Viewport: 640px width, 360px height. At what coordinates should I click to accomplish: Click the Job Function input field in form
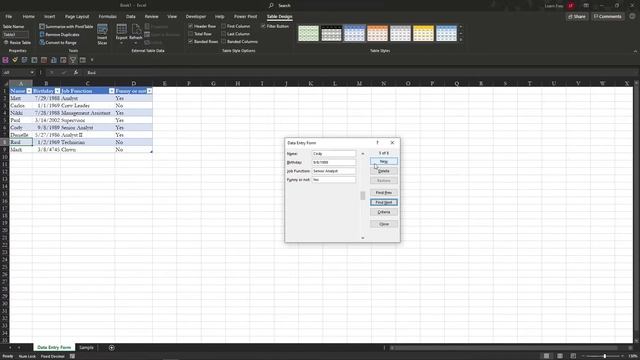334,171
